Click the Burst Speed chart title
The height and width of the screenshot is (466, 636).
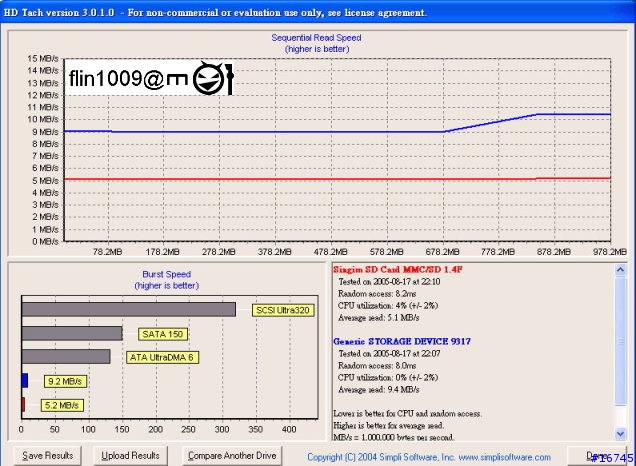point(167,275)
